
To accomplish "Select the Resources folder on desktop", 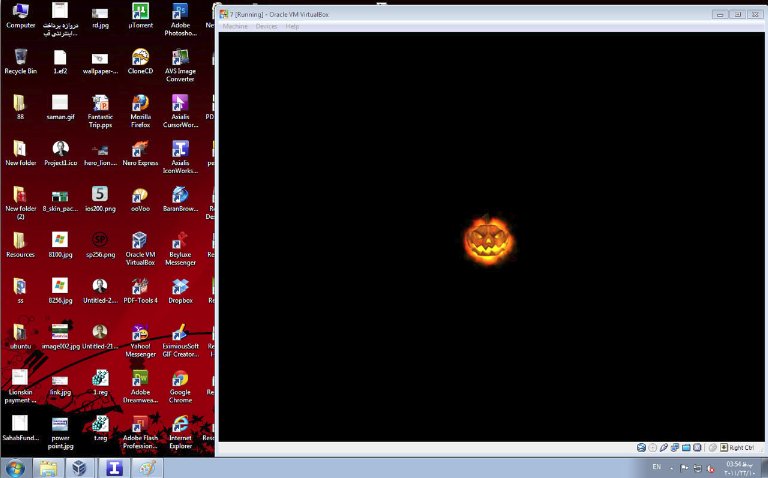I will (21, 245).
